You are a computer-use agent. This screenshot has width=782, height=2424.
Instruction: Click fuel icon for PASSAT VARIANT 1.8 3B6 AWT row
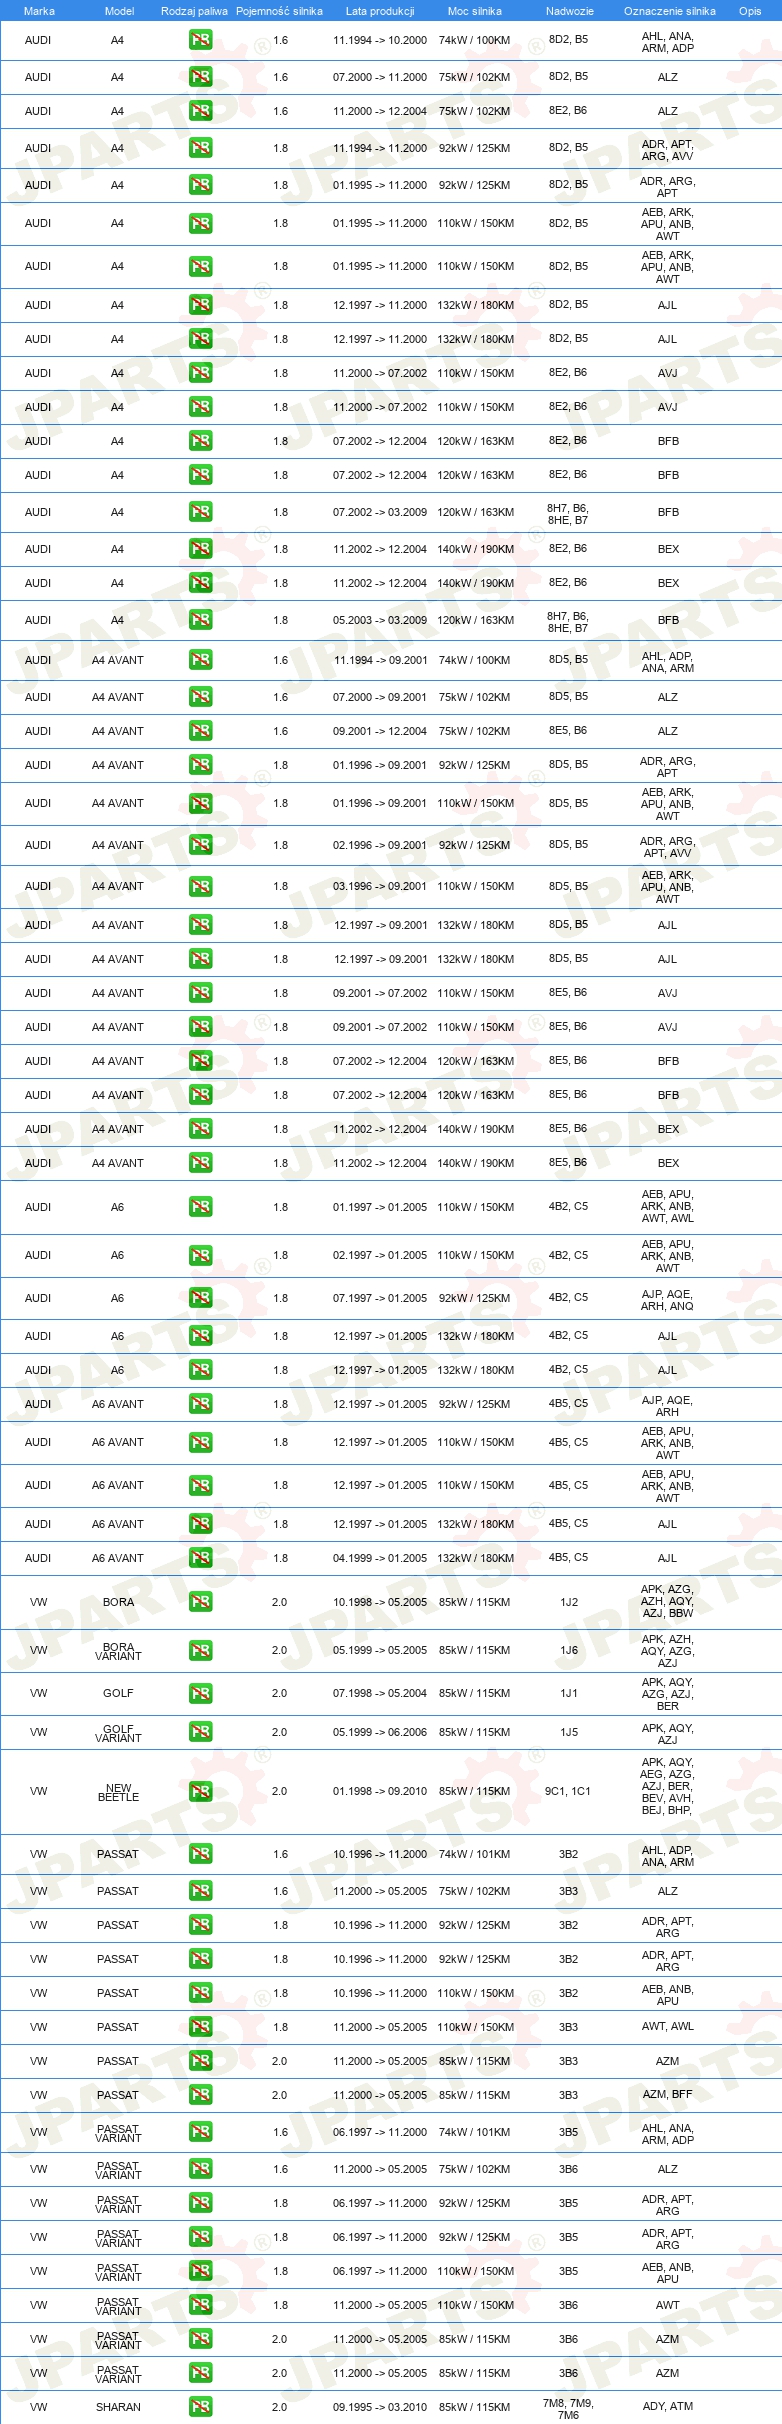(x=200, y=2305)
